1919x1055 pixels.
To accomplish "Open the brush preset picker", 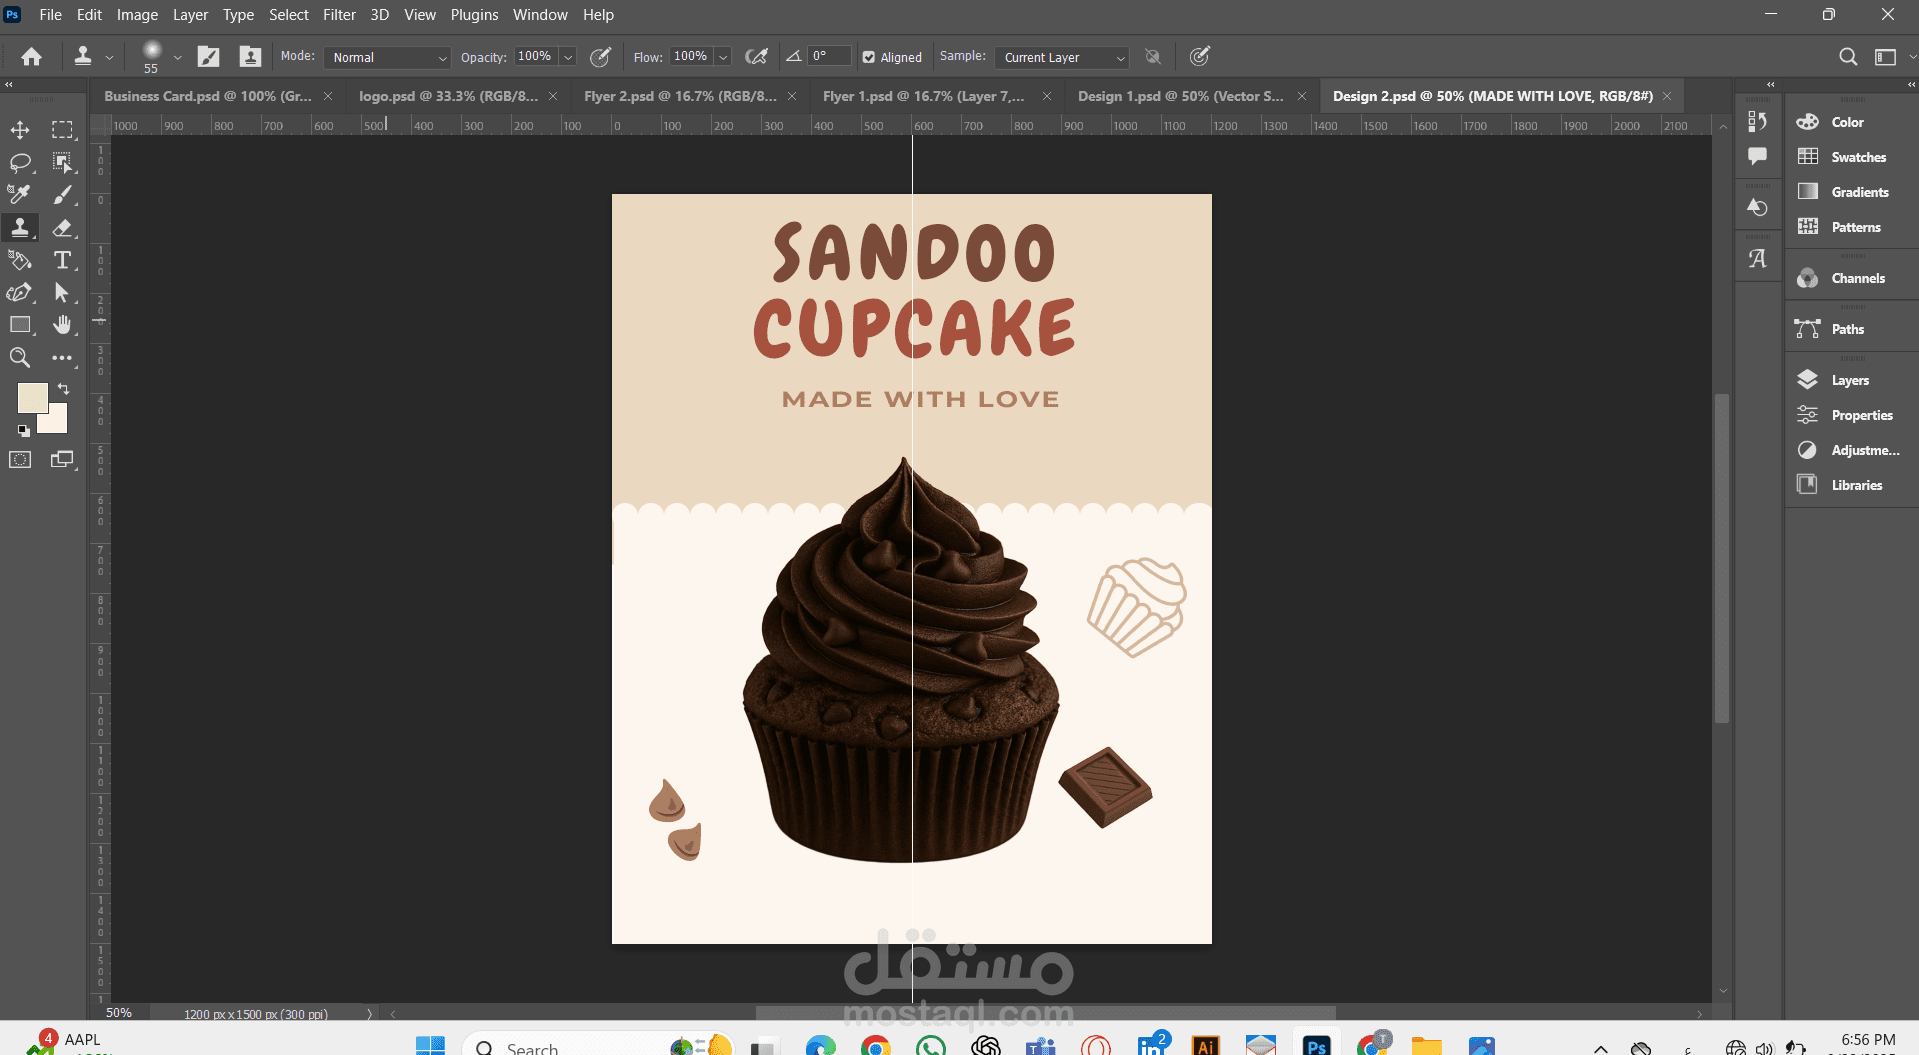I will pos(177,57).
